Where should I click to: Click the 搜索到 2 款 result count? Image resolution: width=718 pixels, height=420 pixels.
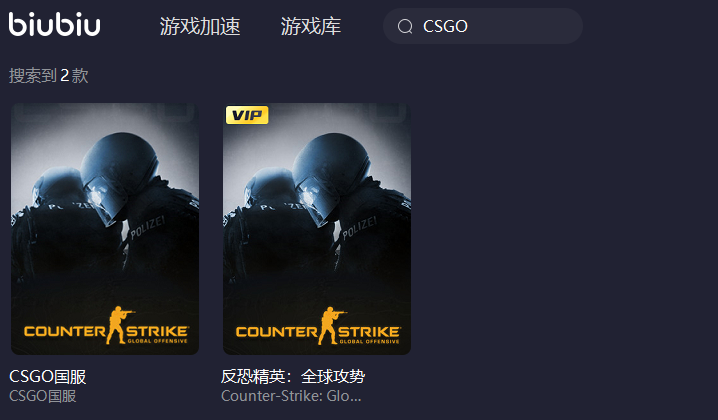[49, 76]
